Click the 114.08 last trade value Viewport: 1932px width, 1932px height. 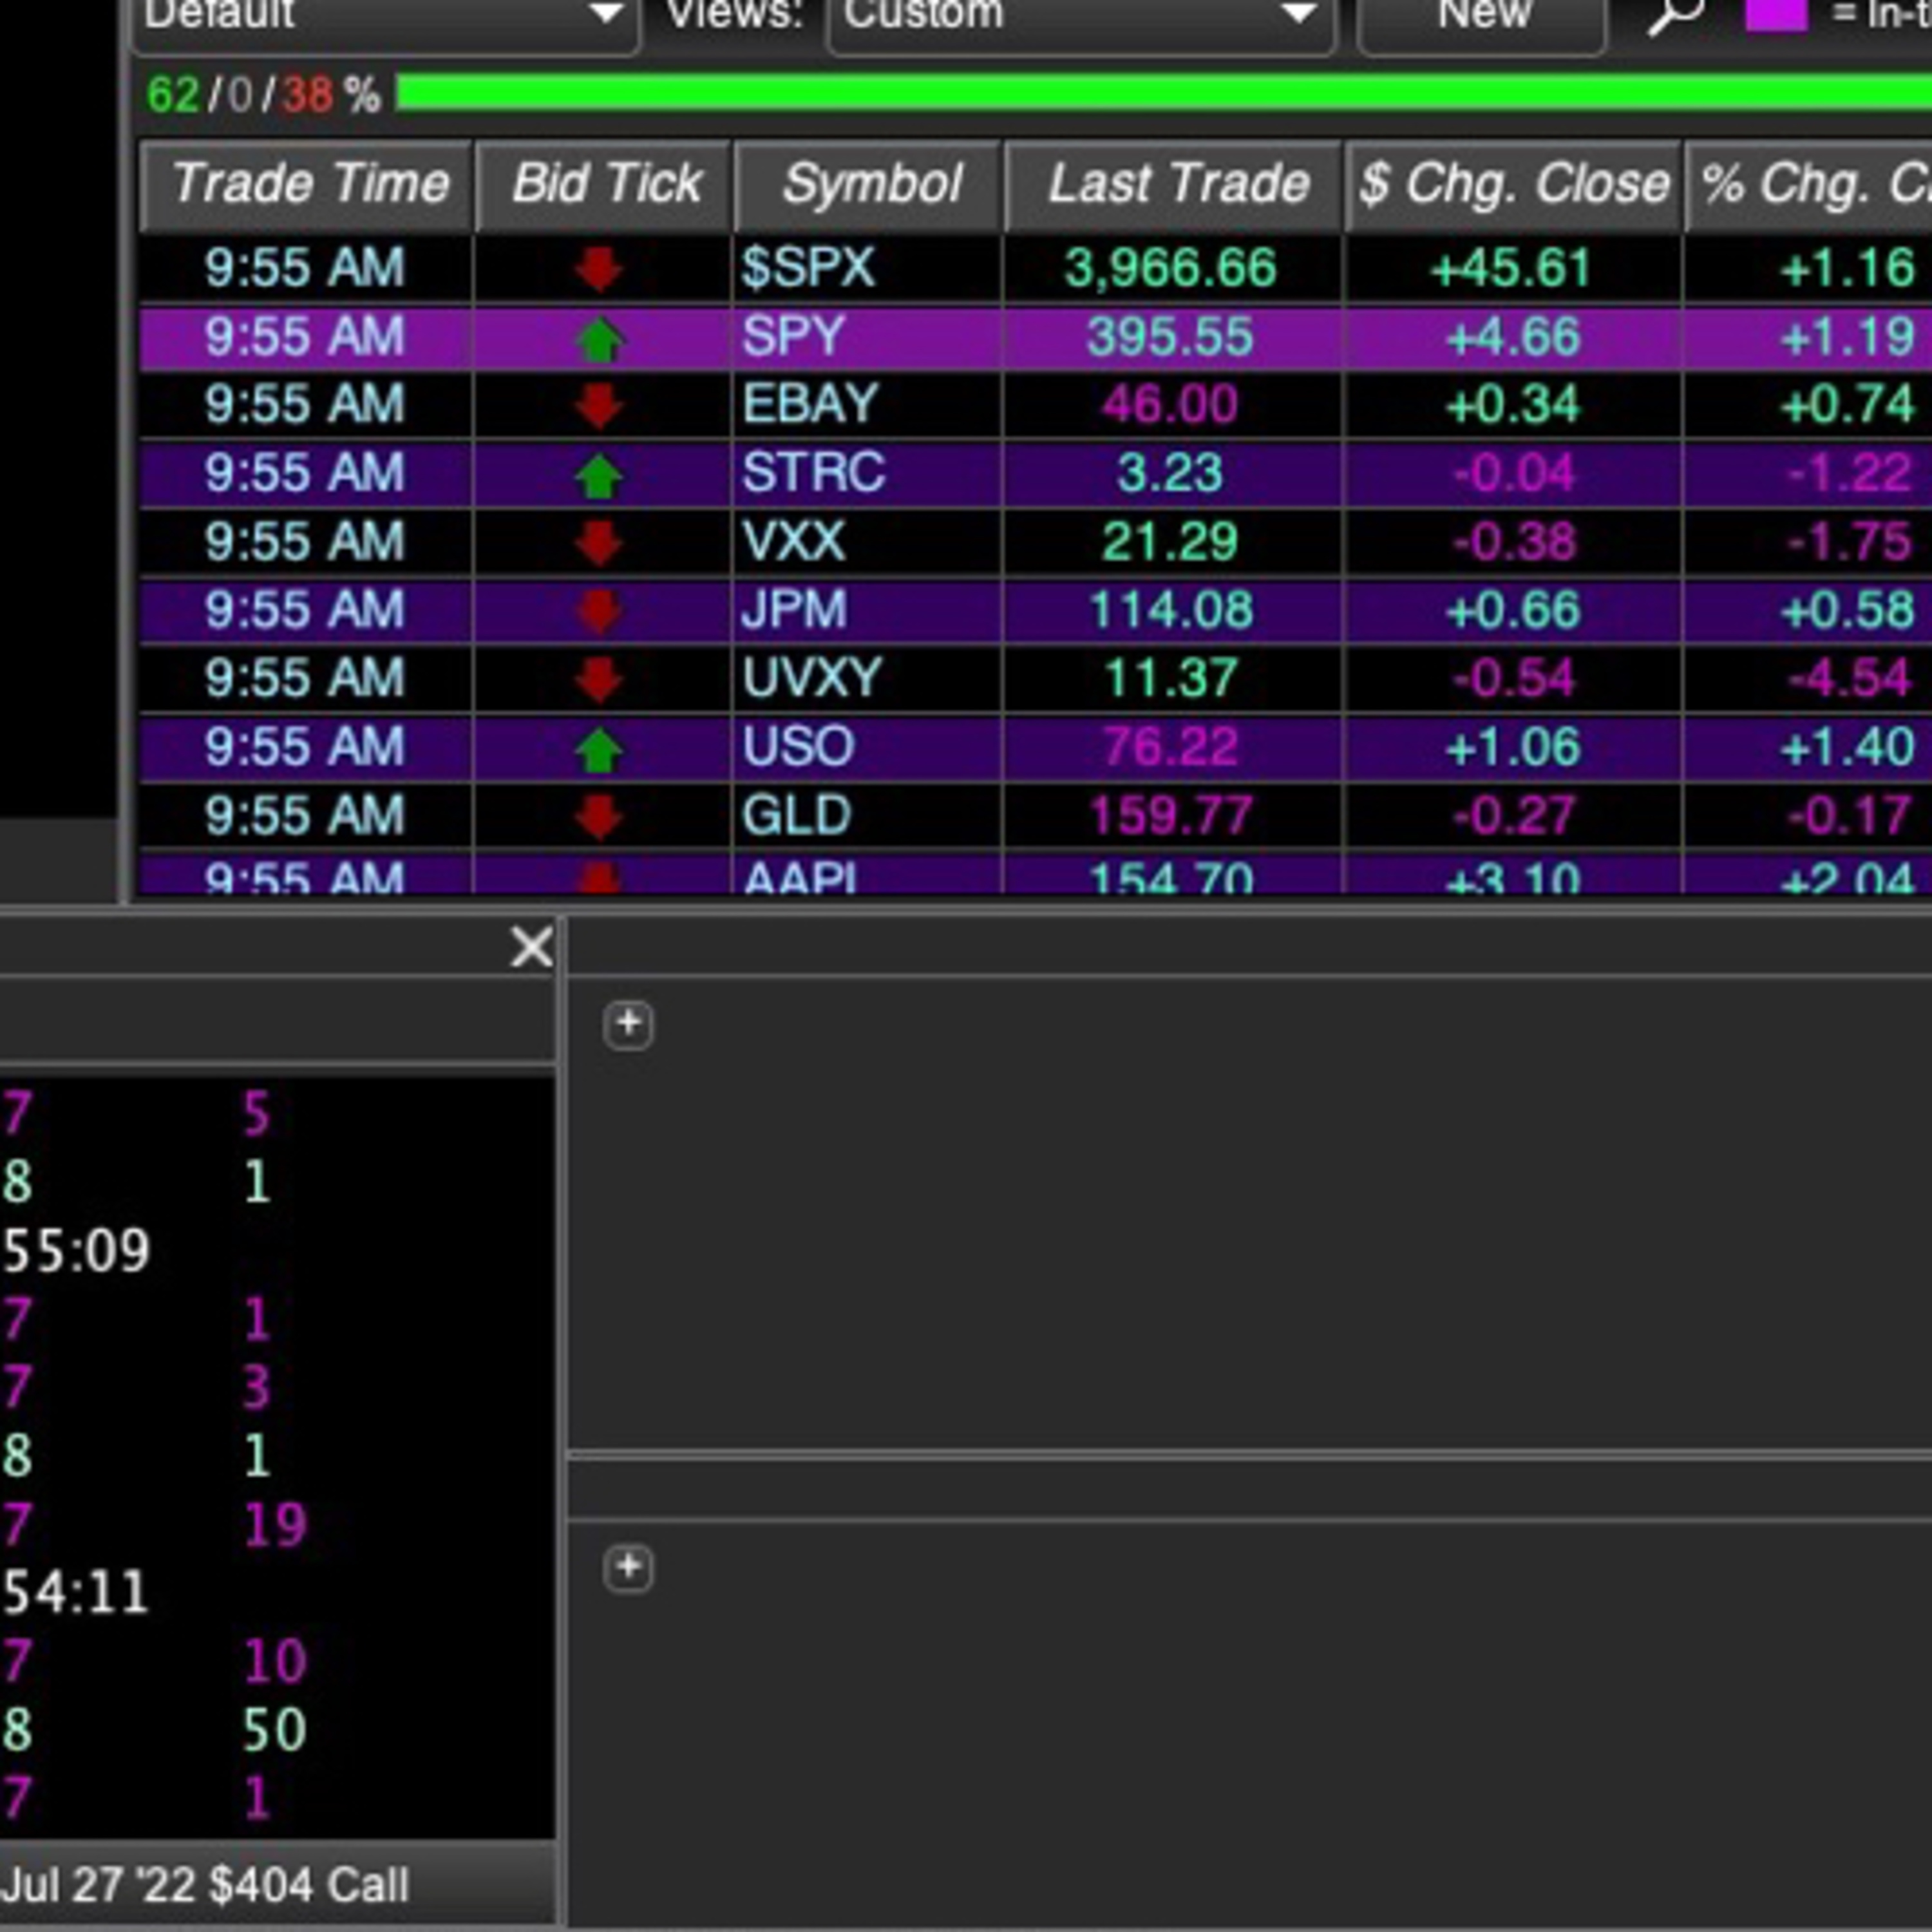[x=1170, y=611]
